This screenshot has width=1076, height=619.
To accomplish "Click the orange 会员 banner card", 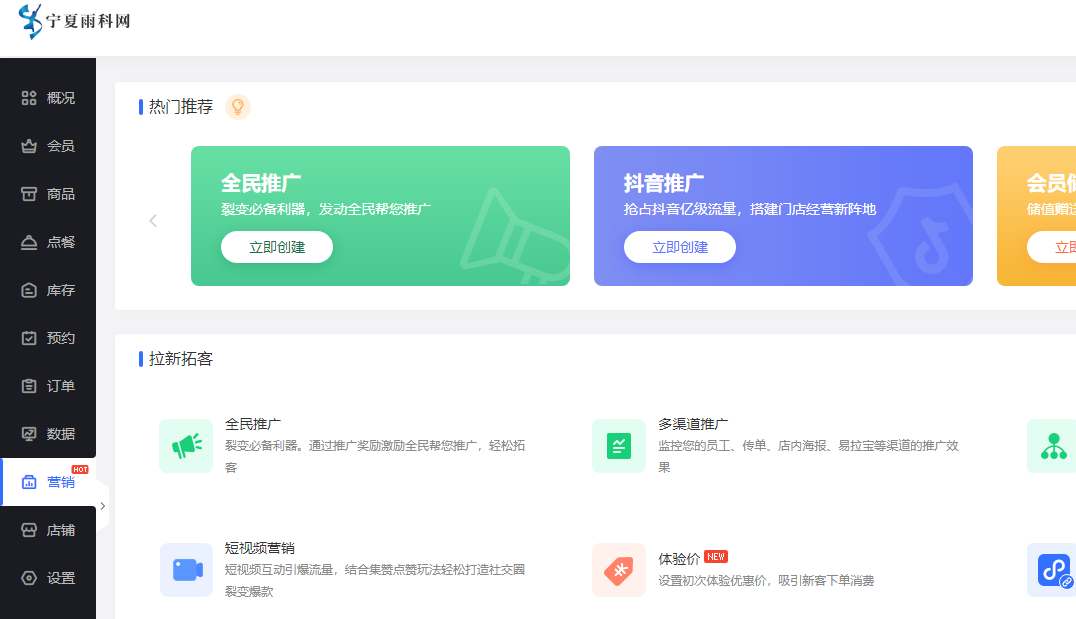I will 1036,216.
